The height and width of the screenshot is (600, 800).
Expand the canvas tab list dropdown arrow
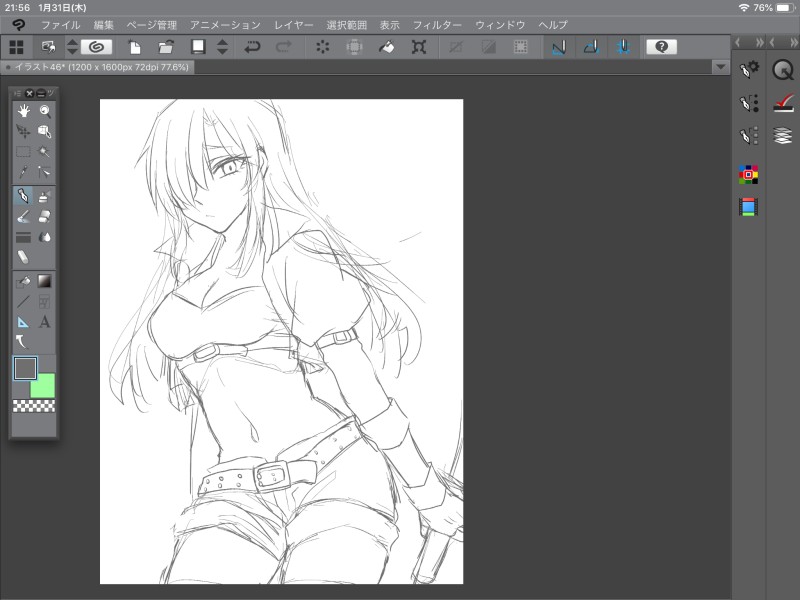720,67
